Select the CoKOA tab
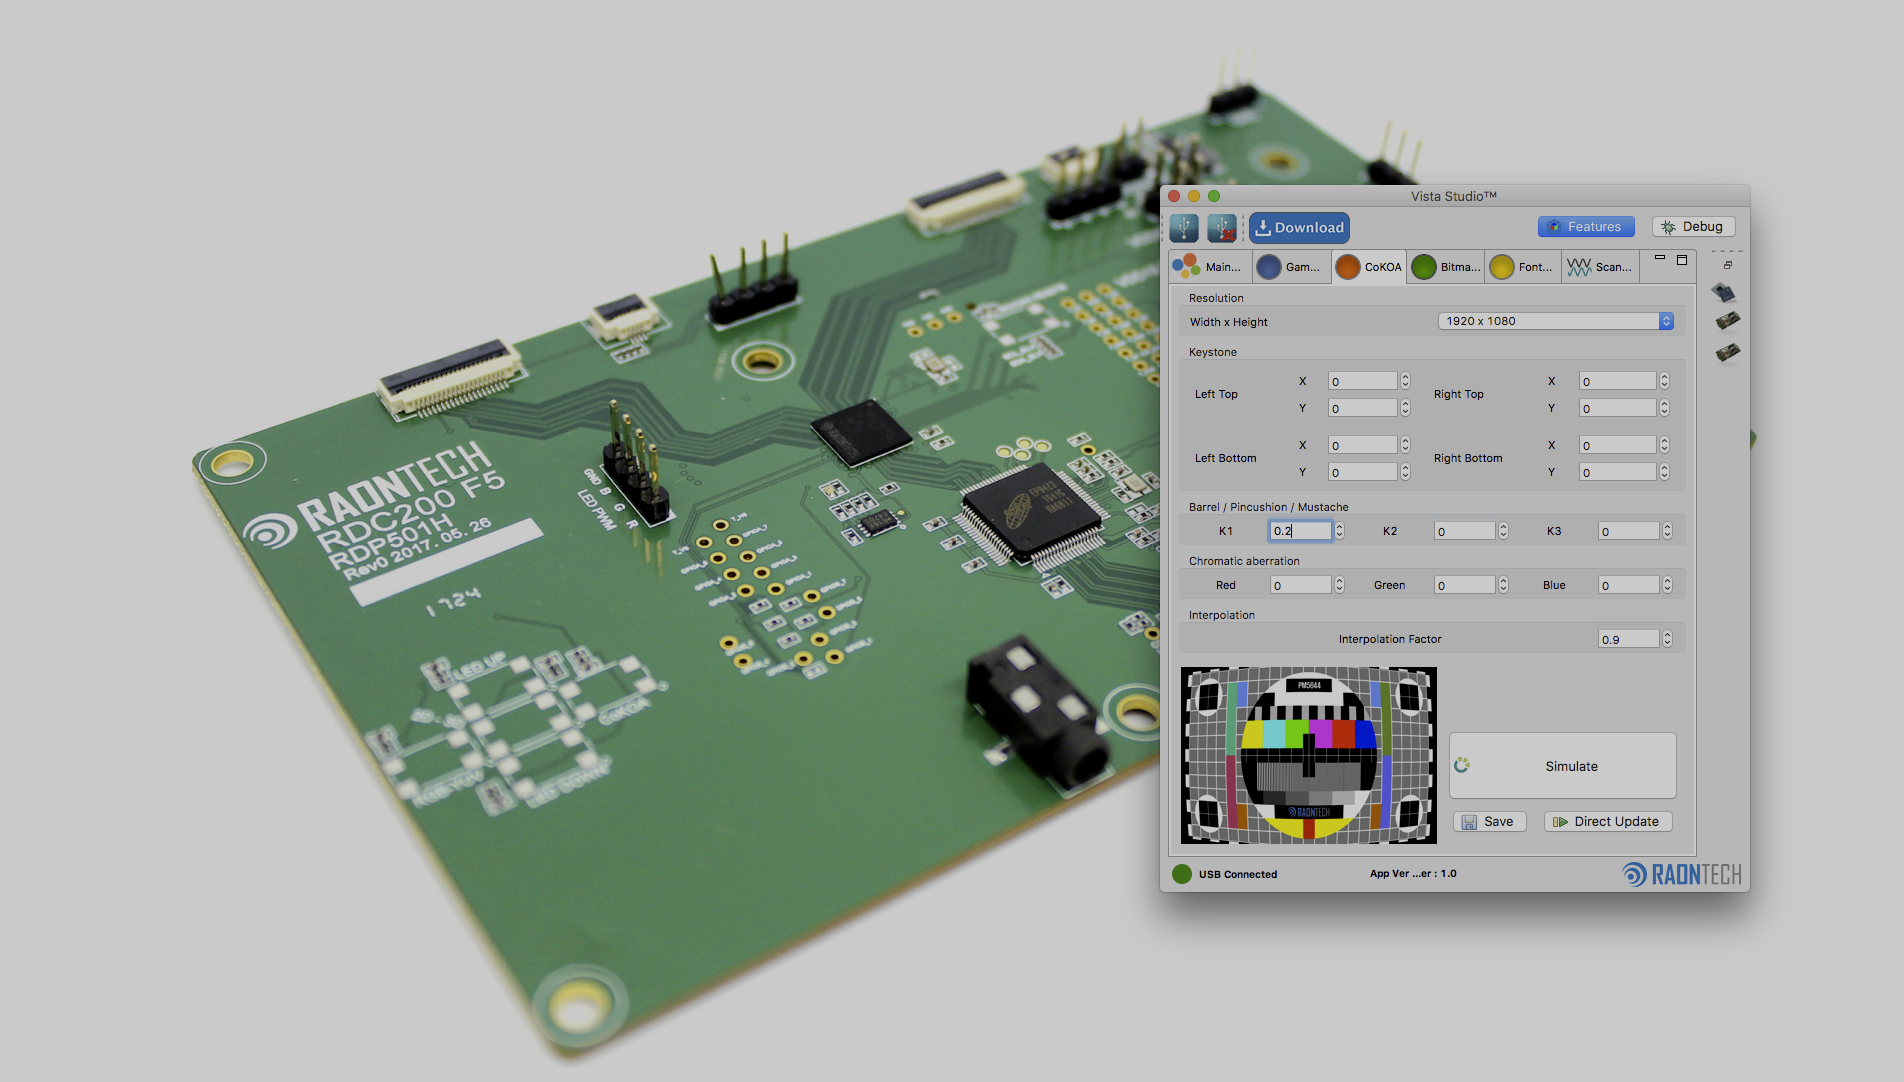1904x1082 pixels. click(1369, 267)
